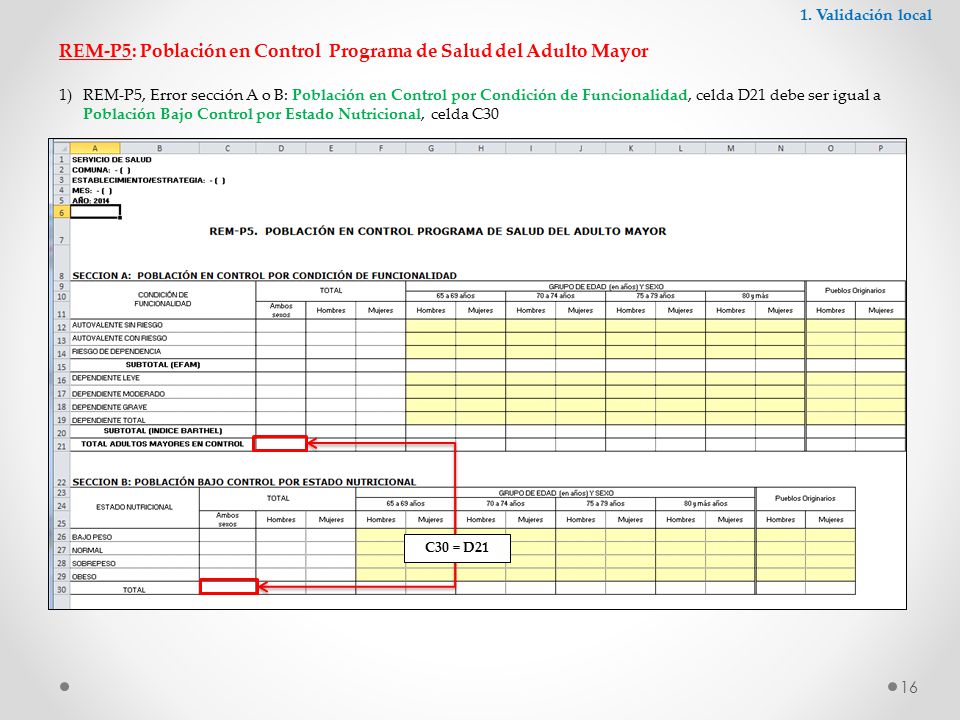Click the 'BAJO PESO' row label
The width and height of the screenshot is (960, 720).
click(92, 537)
